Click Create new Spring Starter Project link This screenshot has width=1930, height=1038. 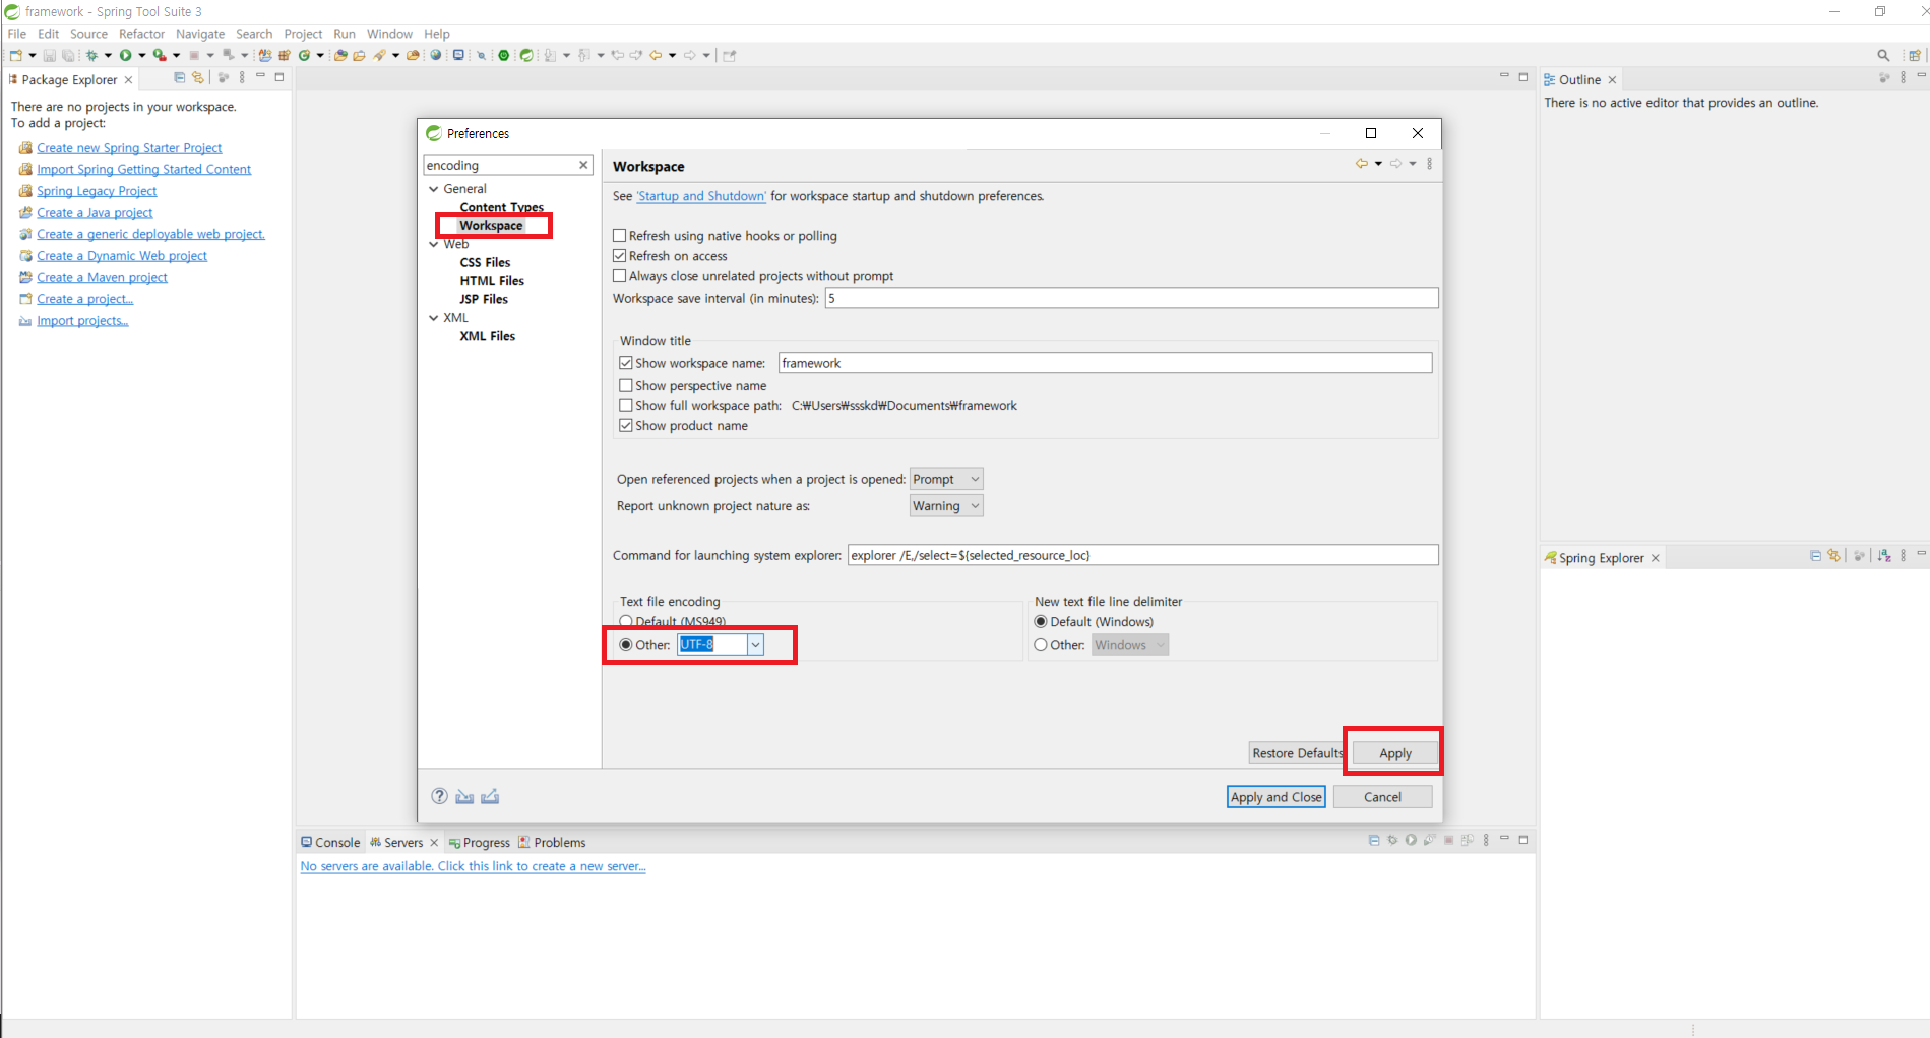[130, 147]
